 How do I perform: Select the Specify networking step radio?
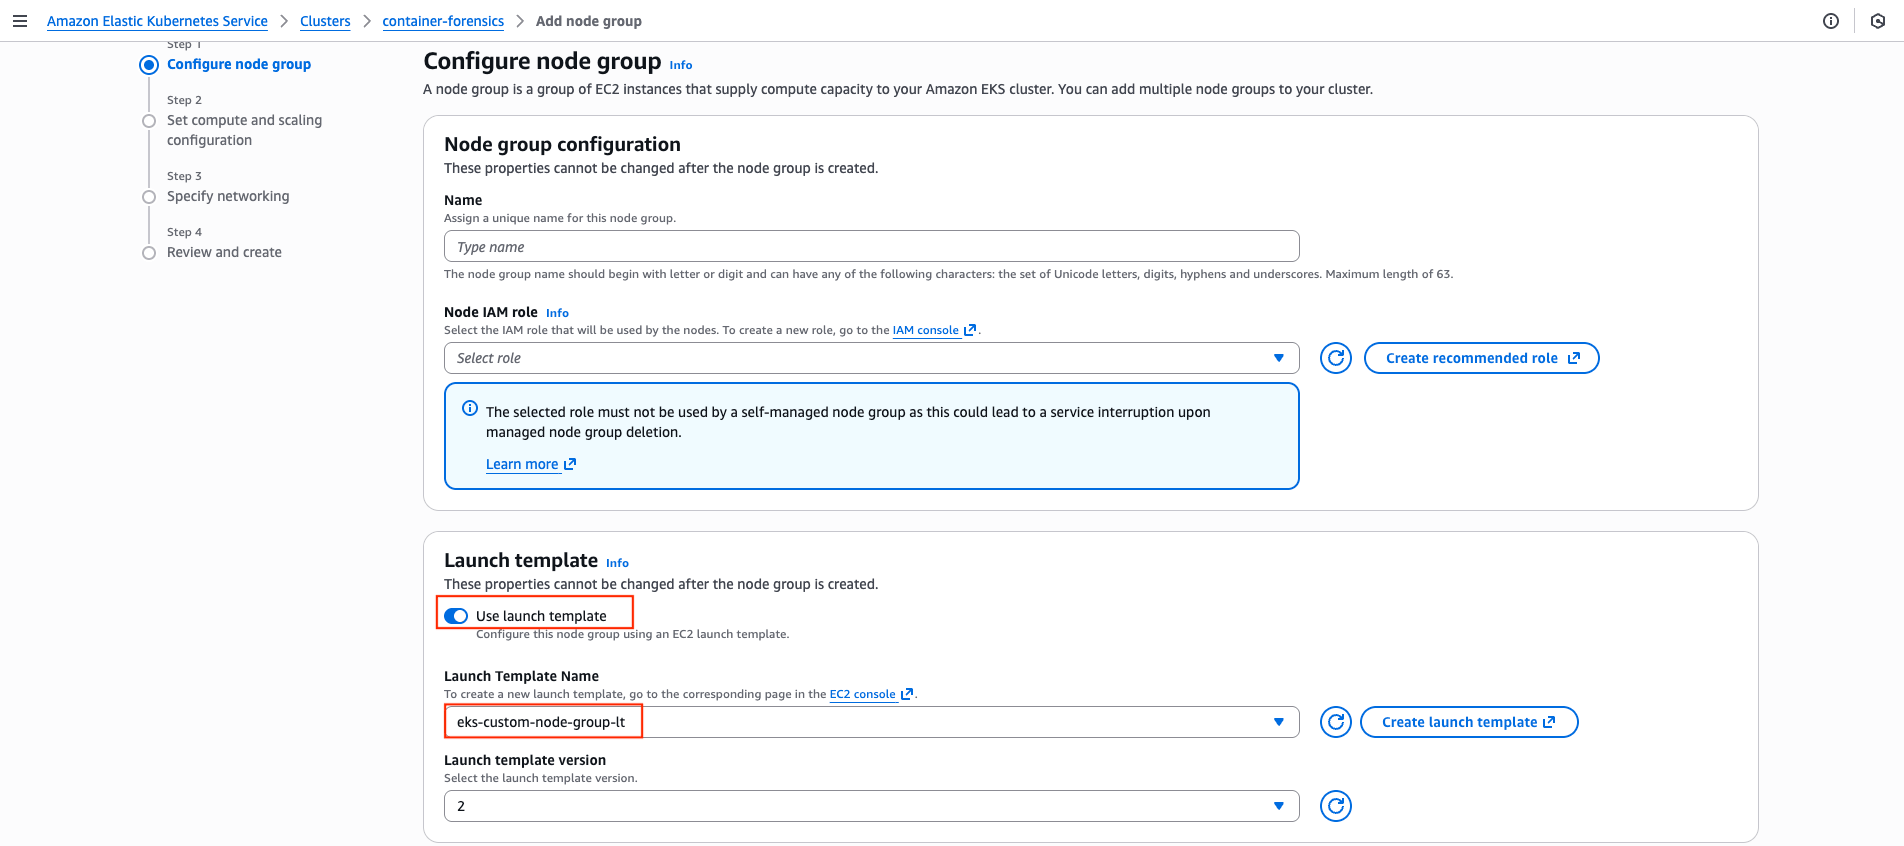(149, 197)
